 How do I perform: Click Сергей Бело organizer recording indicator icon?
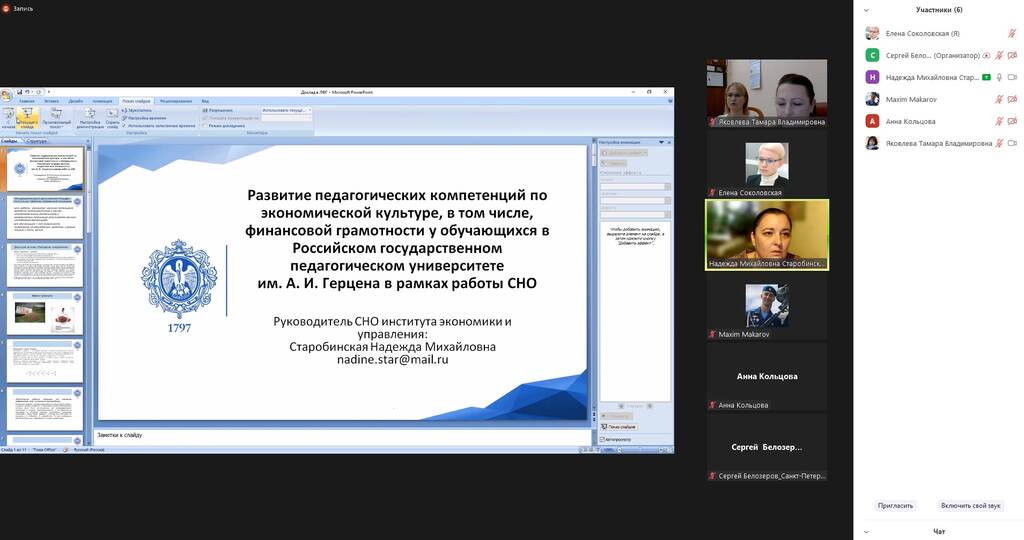(x=986, y=56)
